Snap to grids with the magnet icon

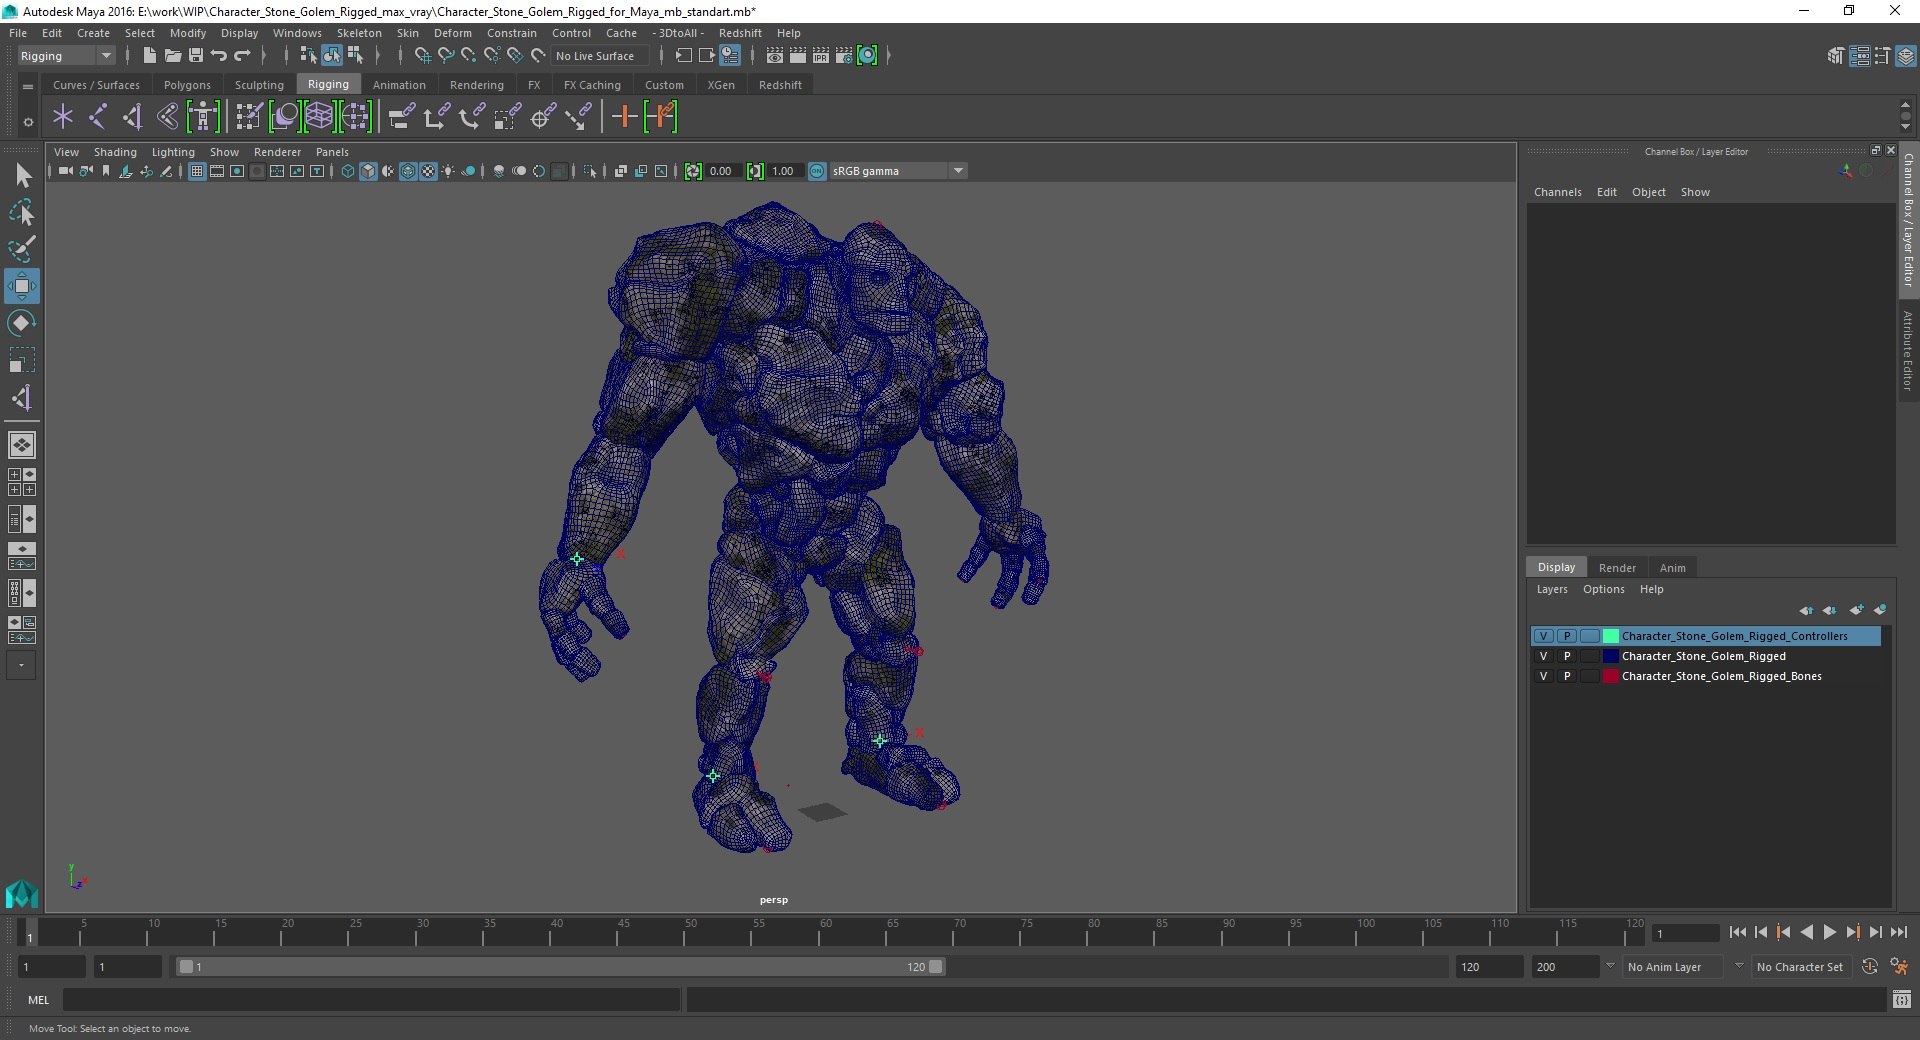(x=422, y=56)
